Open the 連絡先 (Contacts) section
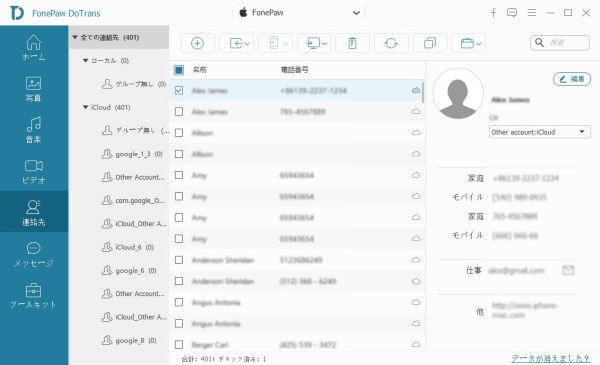The width and height of the screenshot is (600, 365). (34, 212)
